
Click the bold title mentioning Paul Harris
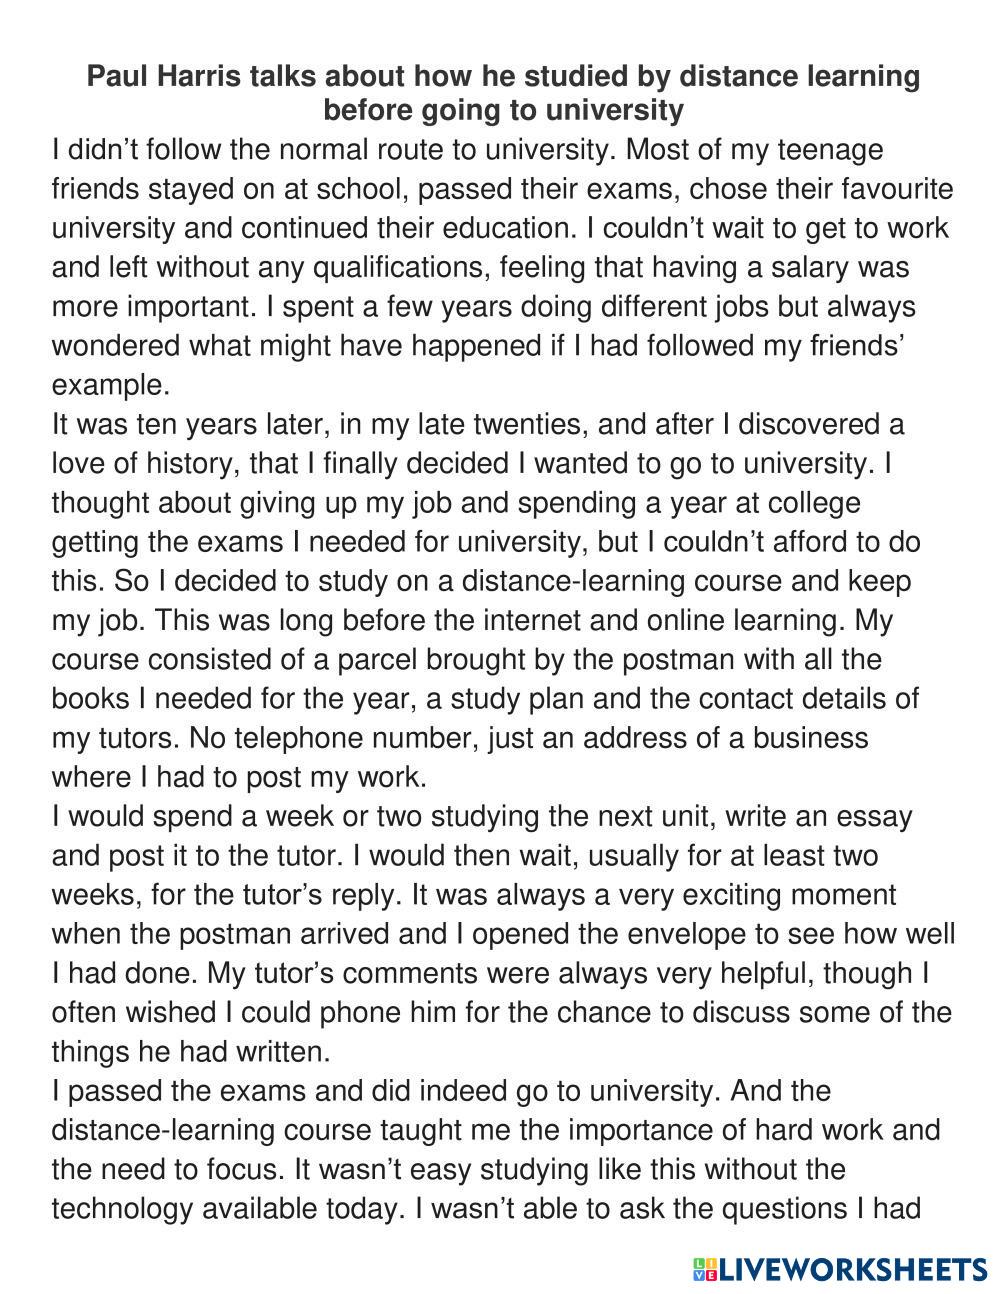[x=503, y=76]
